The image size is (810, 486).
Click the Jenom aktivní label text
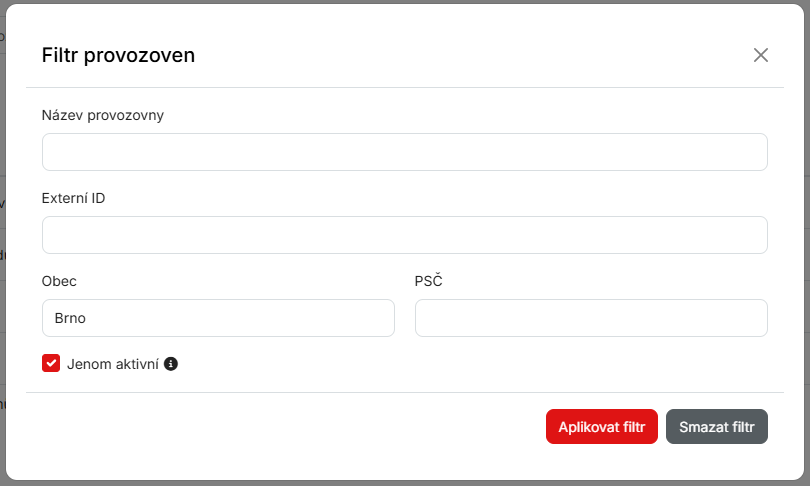coord(112,364)
